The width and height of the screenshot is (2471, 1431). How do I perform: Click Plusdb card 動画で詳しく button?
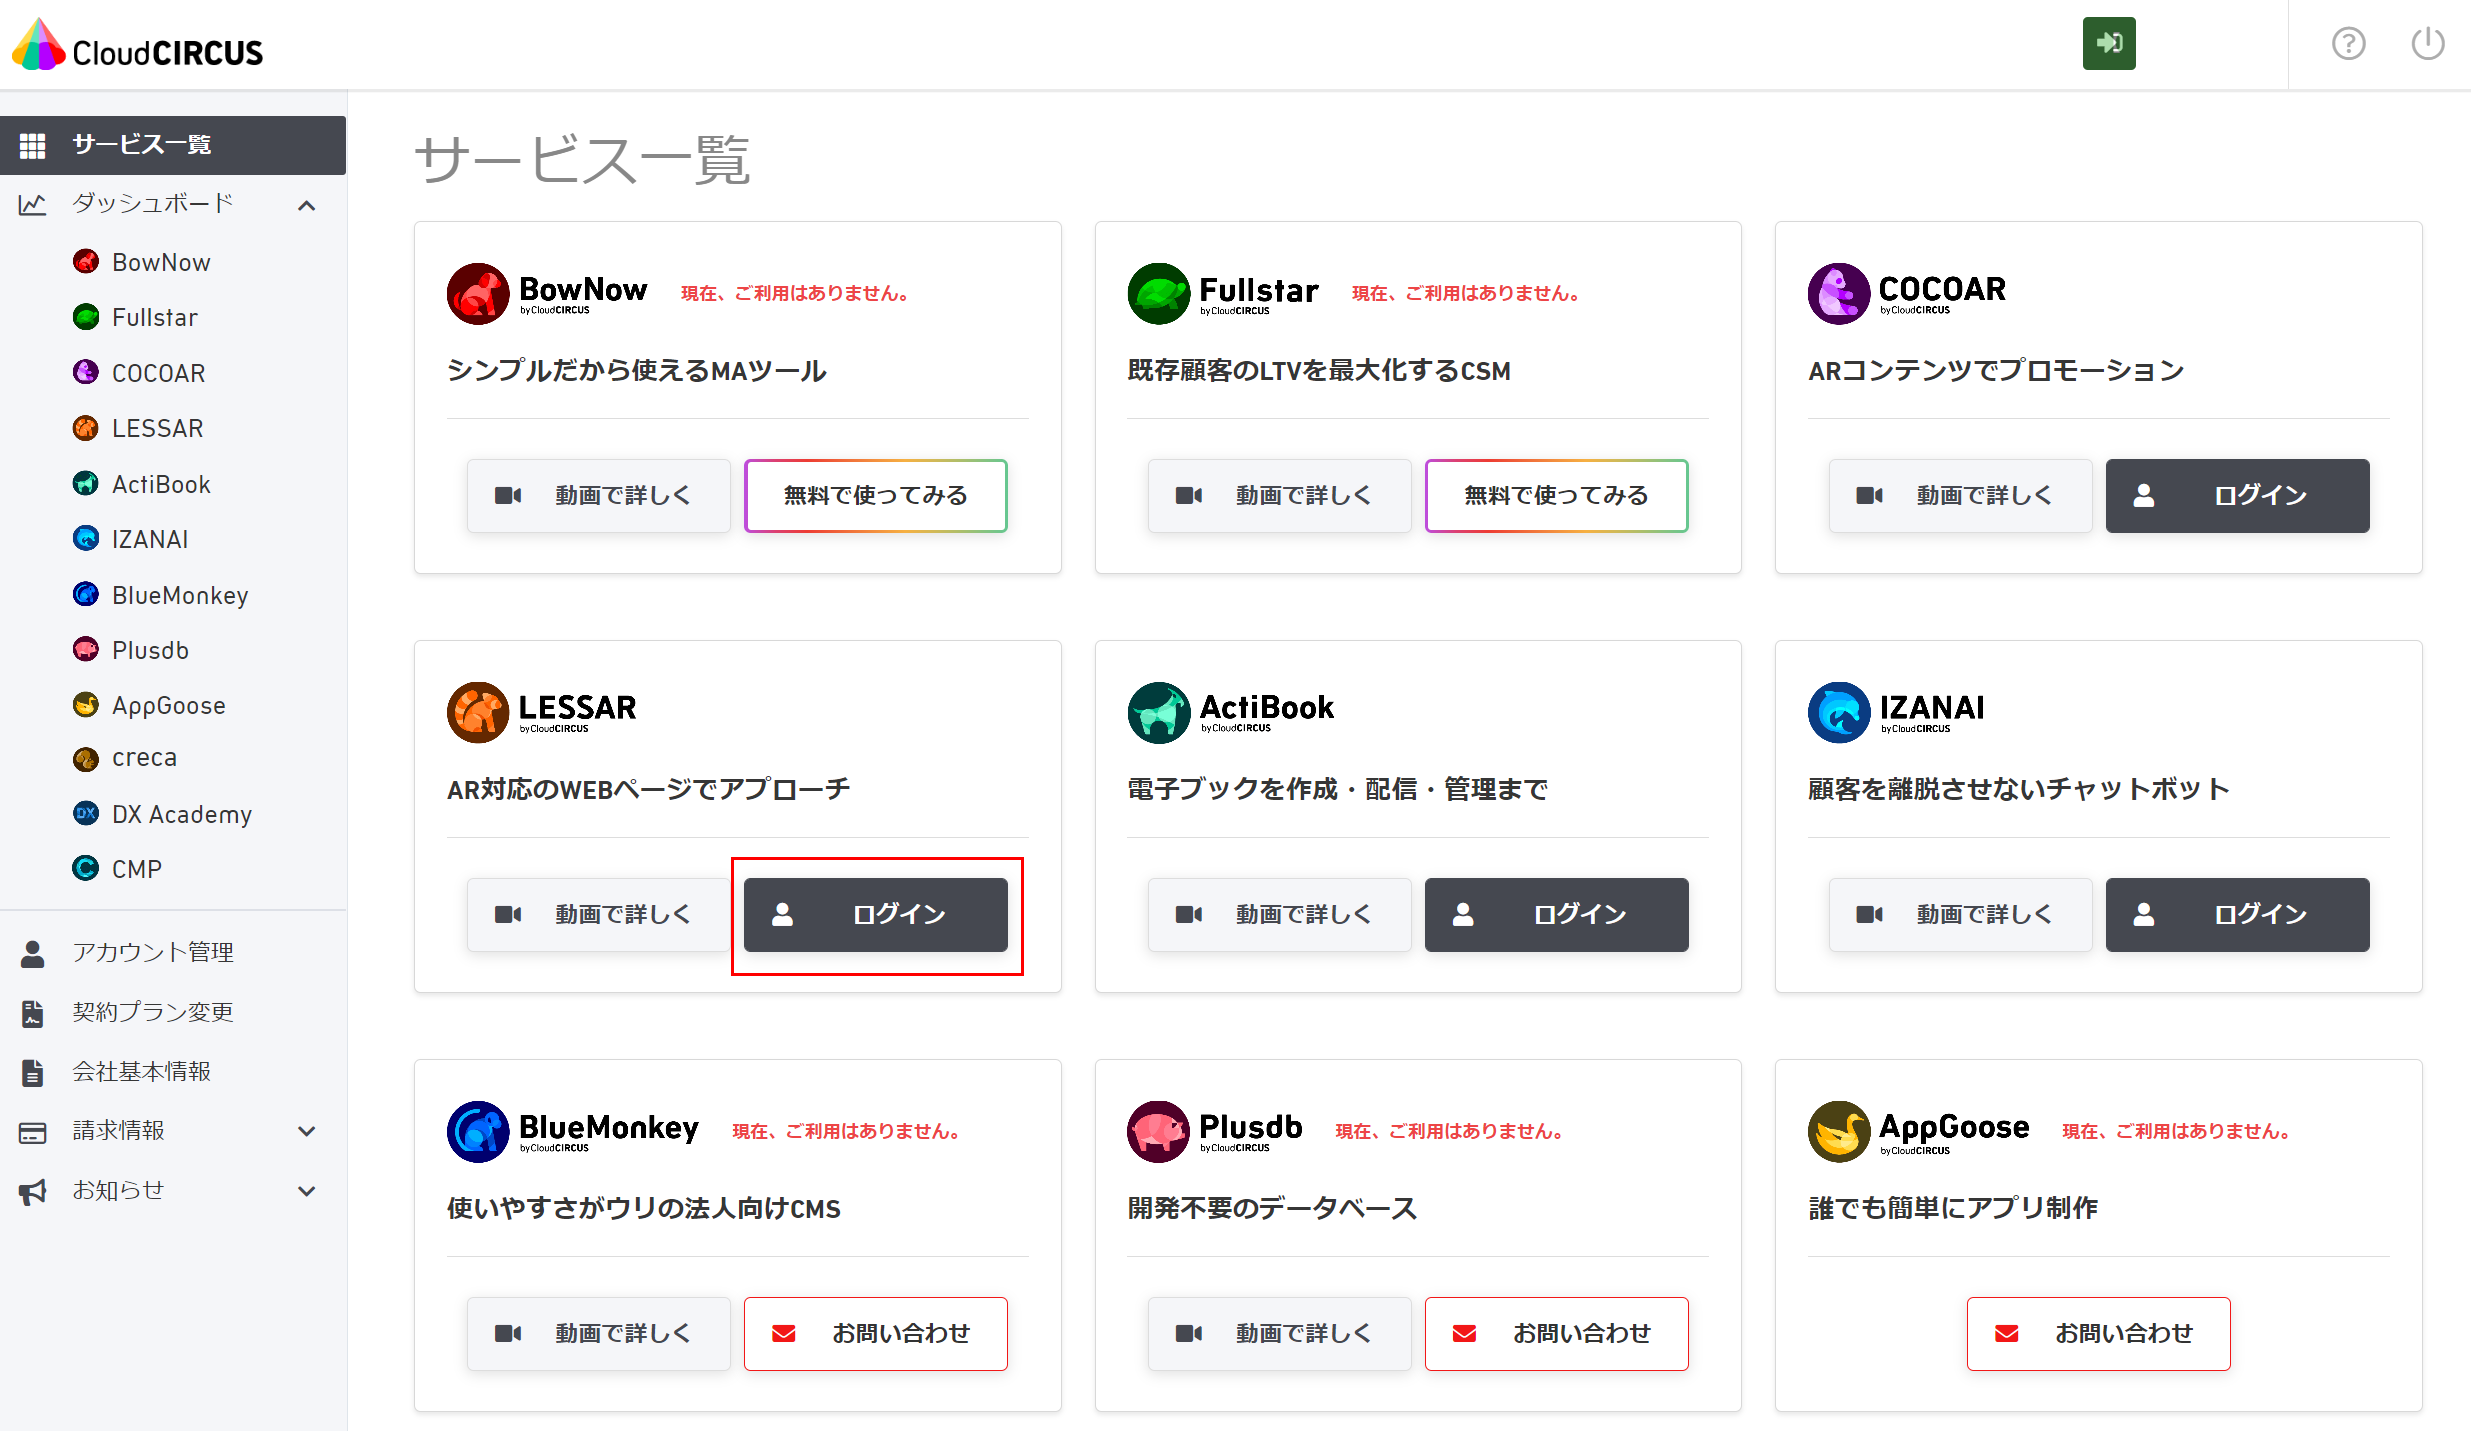point(1279,1334)
